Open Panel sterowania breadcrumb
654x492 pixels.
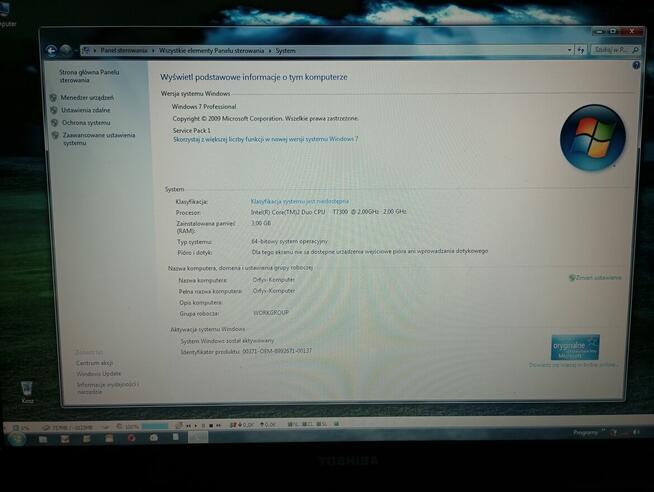click(124, 50)
